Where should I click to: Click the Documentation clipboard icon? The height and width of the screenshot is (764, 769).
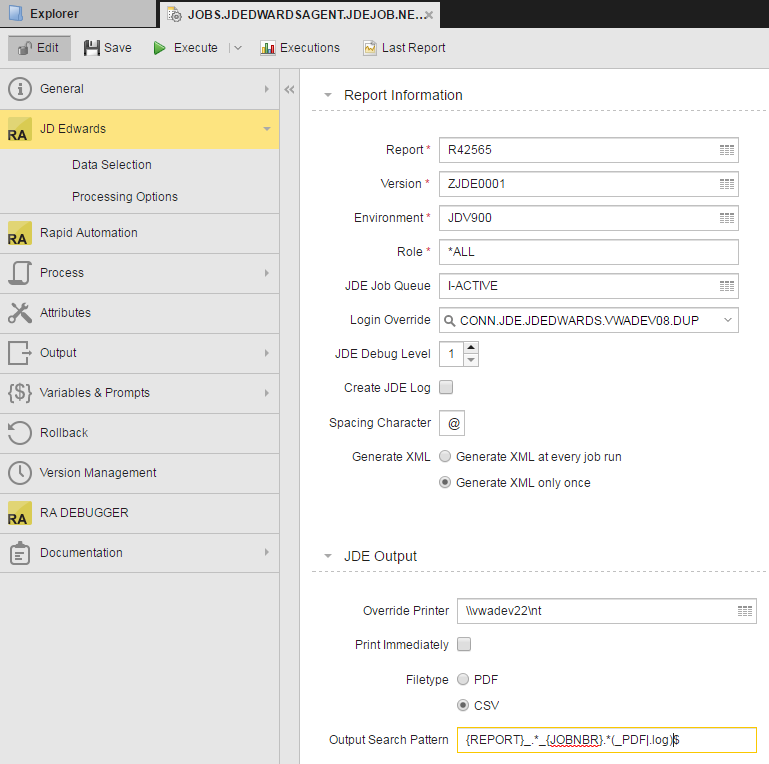coord(20,553)
